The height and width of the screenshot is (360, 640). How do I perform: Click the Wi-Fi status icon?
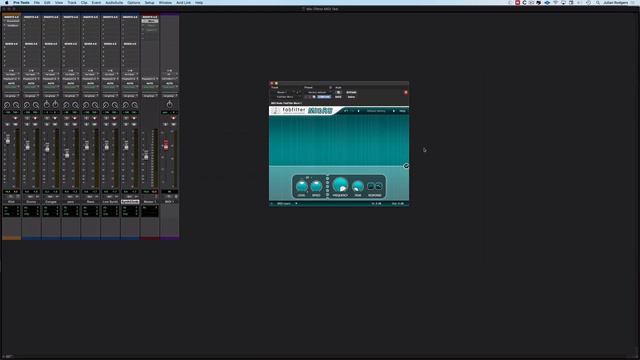point(555,2)
